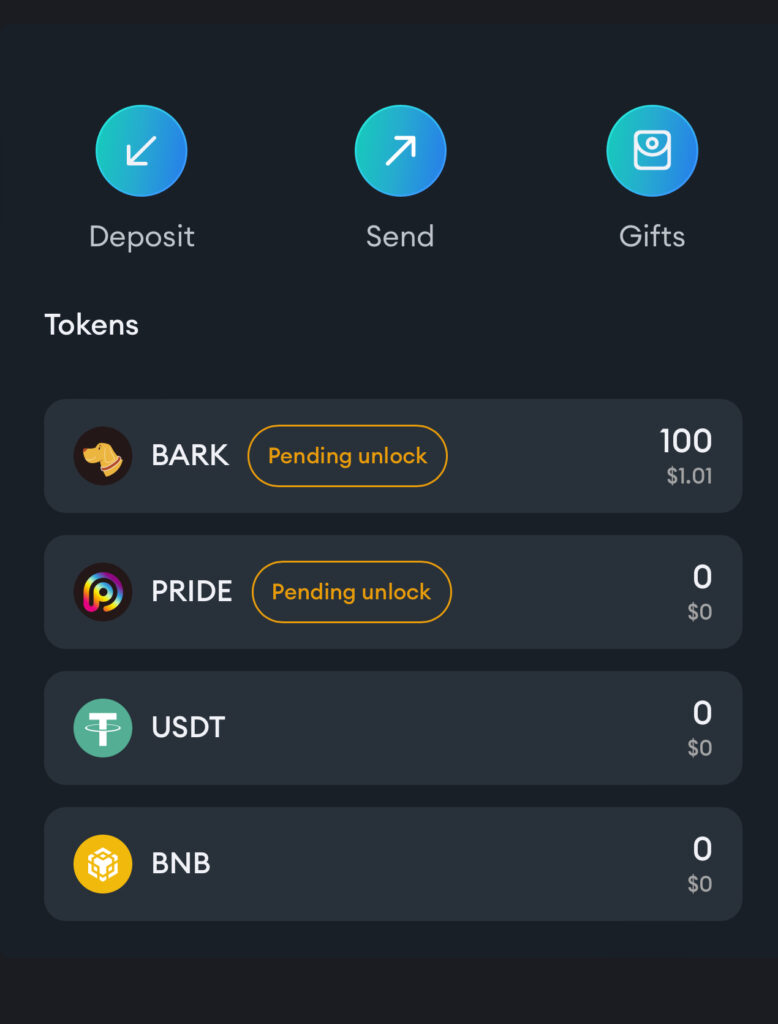The height and width of the screenshot is (1024, 778).
Task: Click the Deposit text label
Action: coord(142,237)
